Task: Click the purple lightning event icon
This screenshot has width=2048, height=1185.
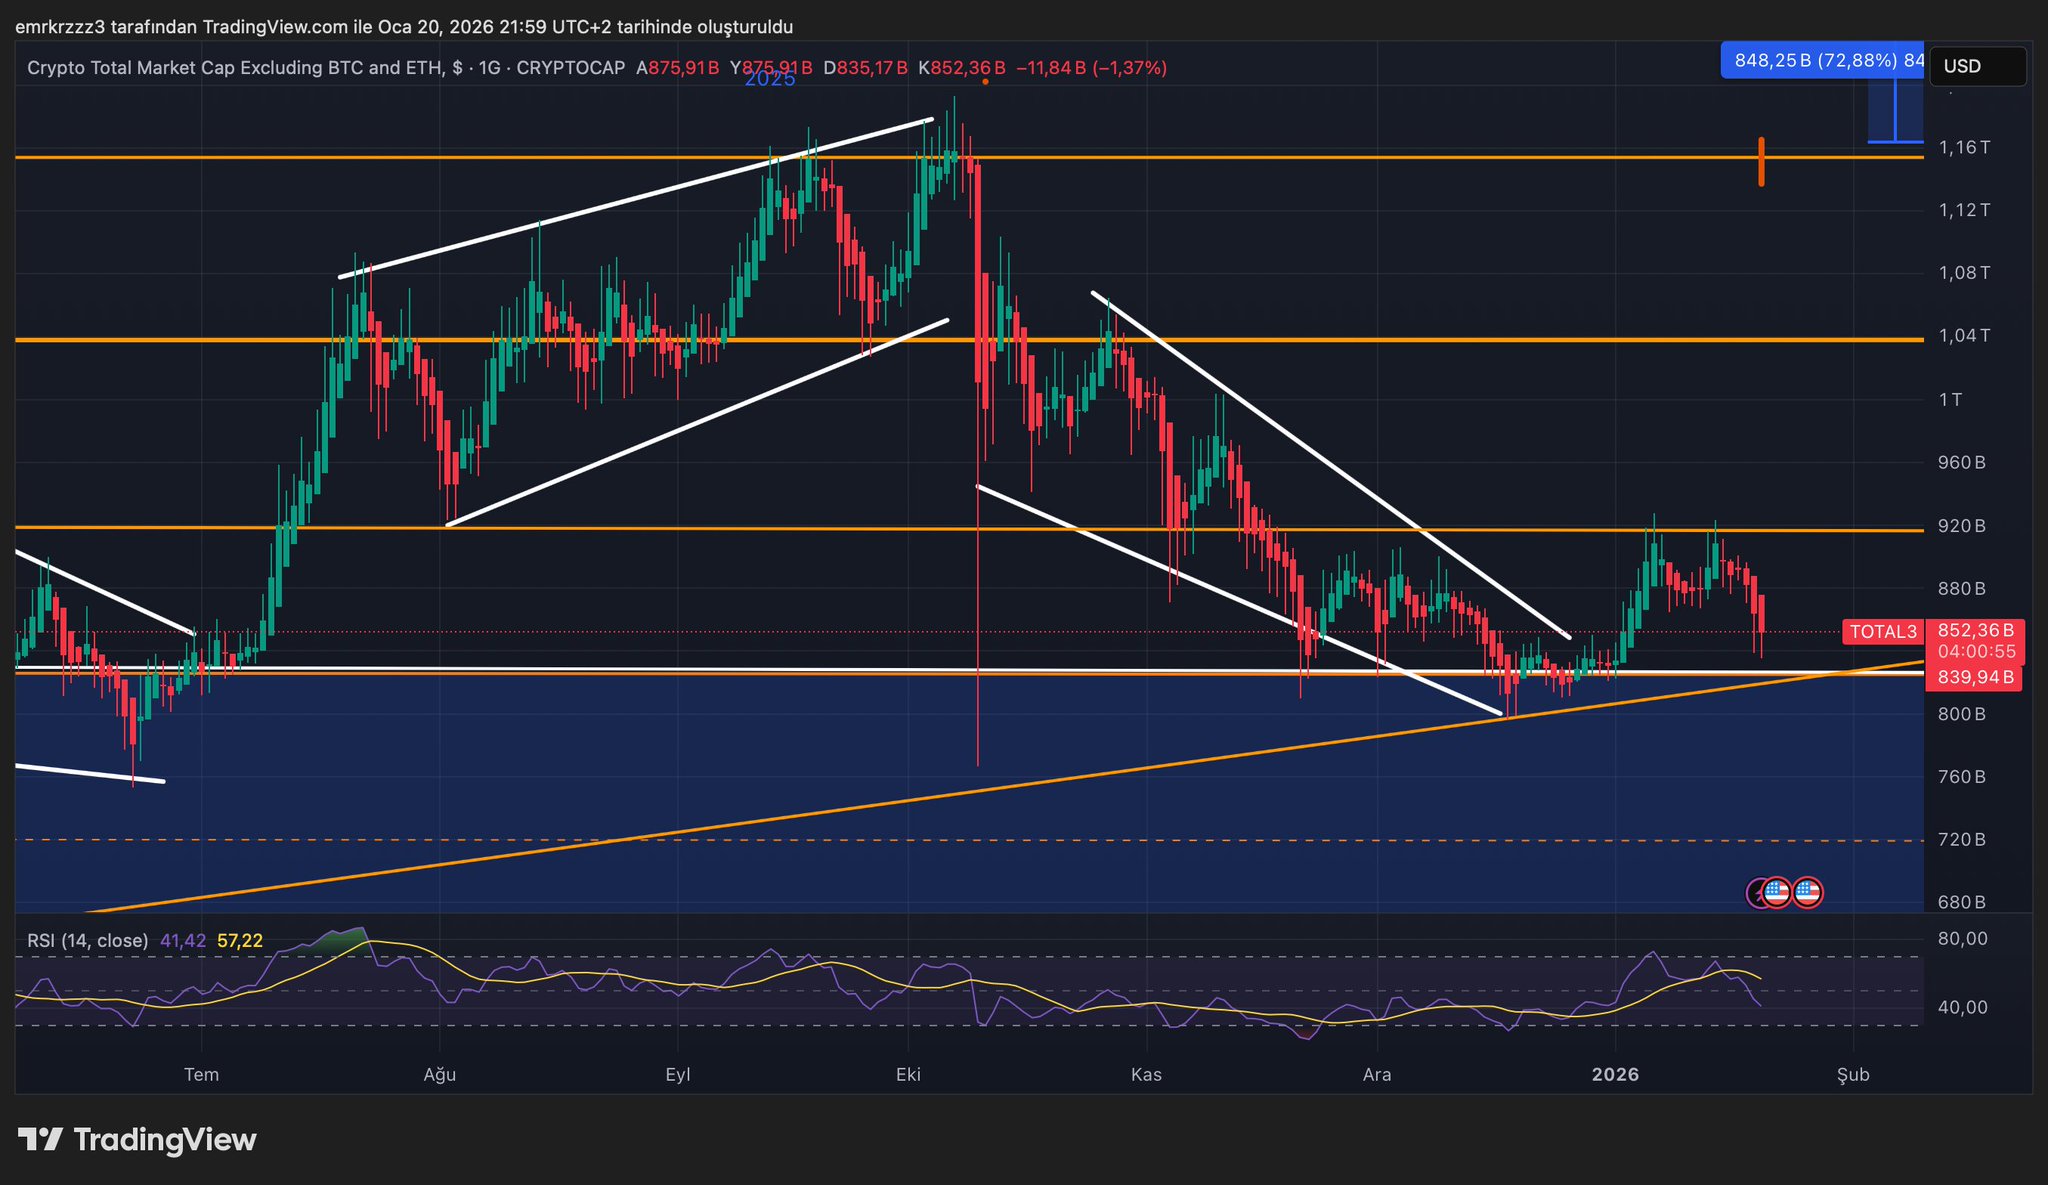Action: (x=1756, y=892)
